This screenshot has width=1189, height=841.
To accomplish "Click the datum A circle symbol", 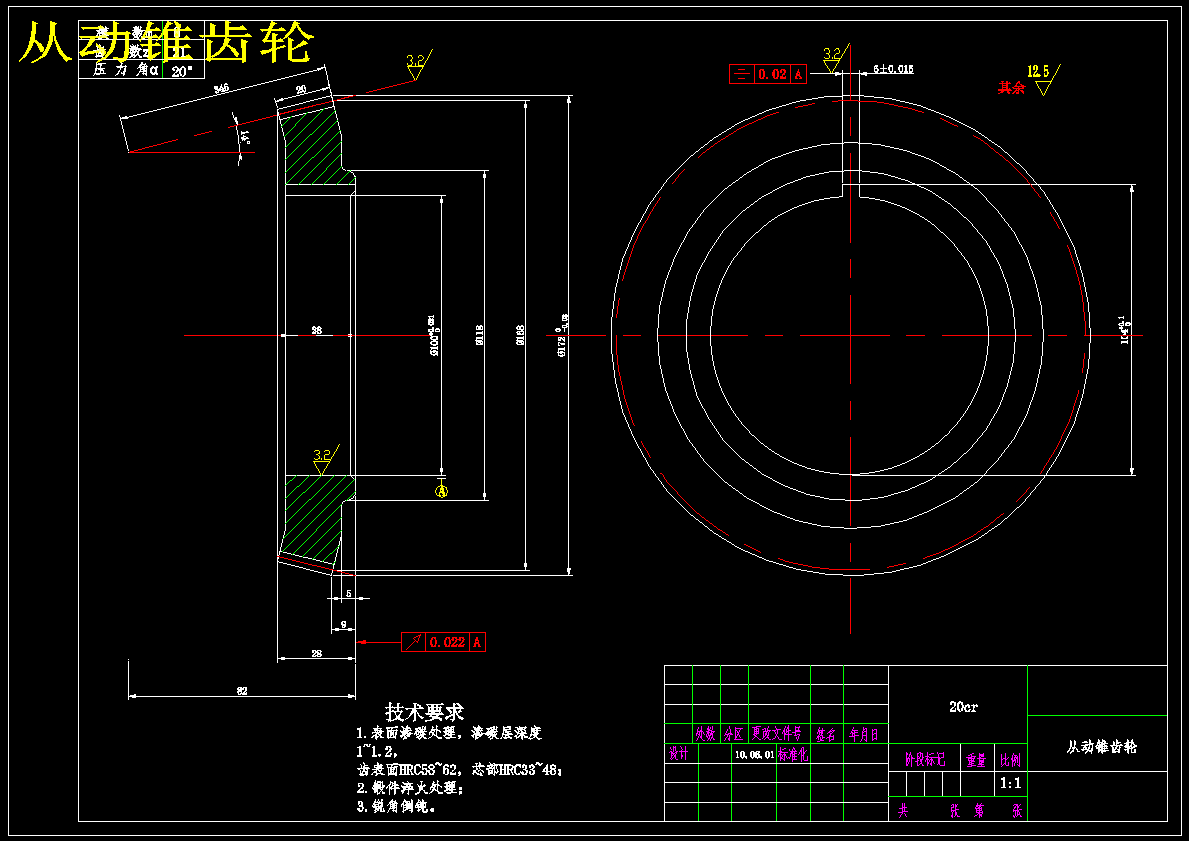I will click(x=440, y=491).
